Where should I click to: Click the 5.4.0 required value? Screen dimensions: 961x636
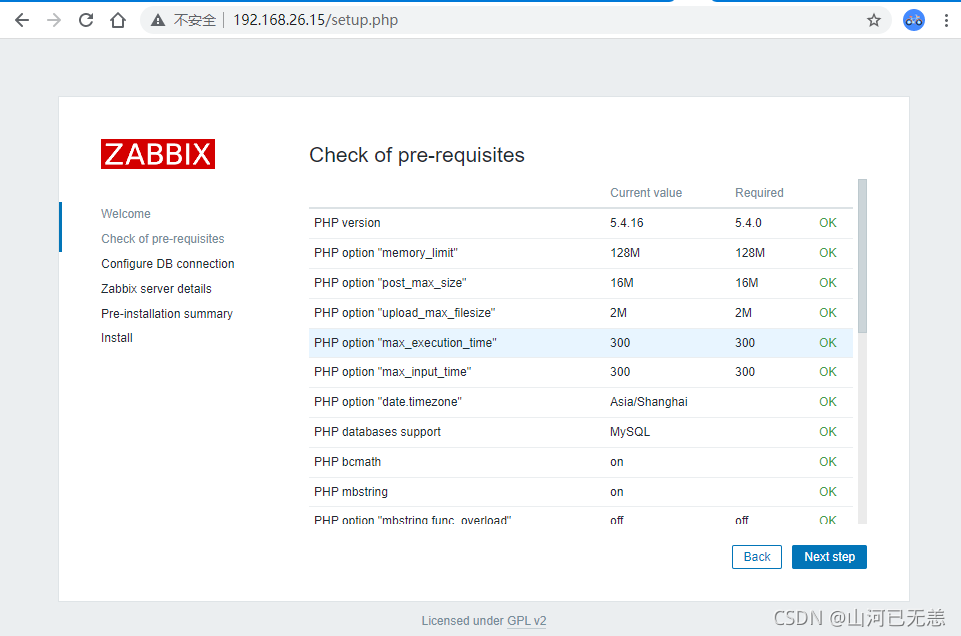point(748,222)
